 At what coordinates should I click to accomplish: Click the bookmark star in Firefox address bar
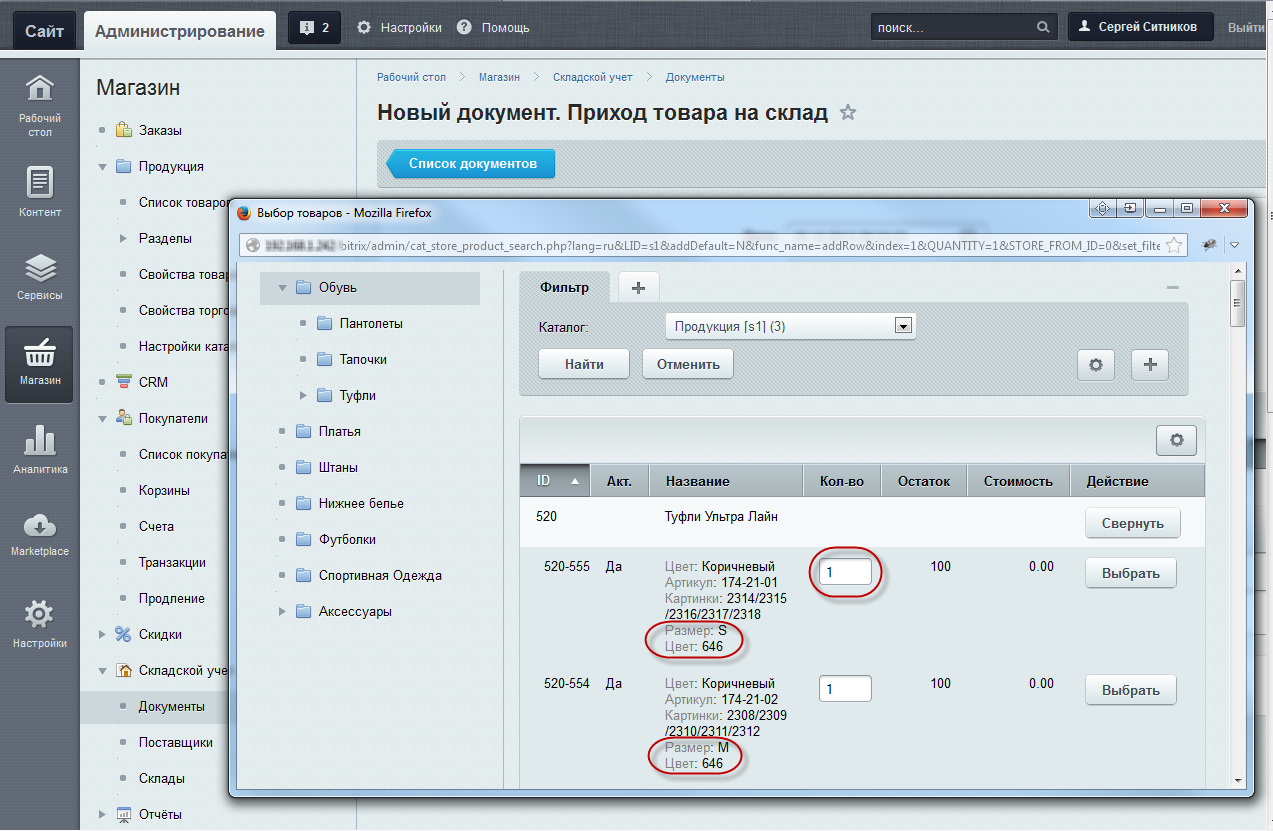tap(1174, 245)
